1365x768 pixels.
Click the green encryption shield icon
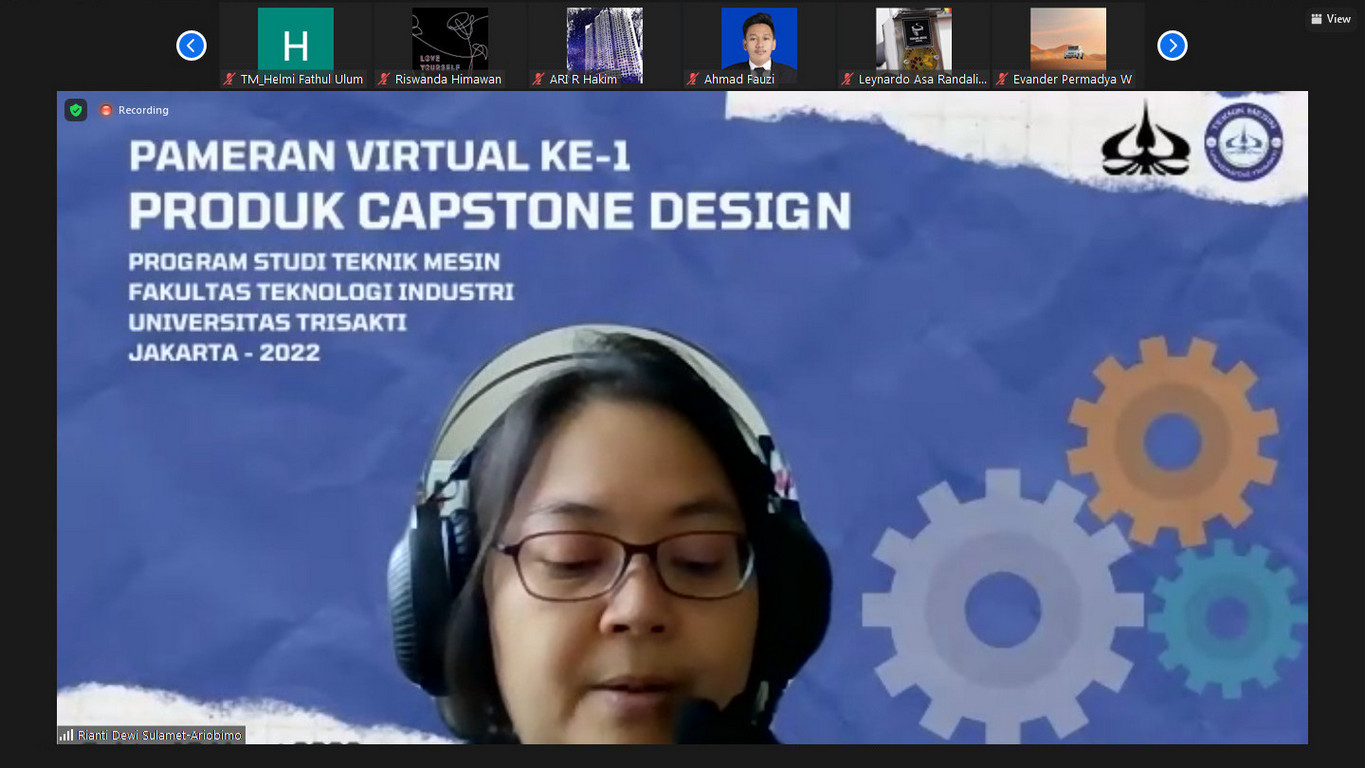pos(76,110)
